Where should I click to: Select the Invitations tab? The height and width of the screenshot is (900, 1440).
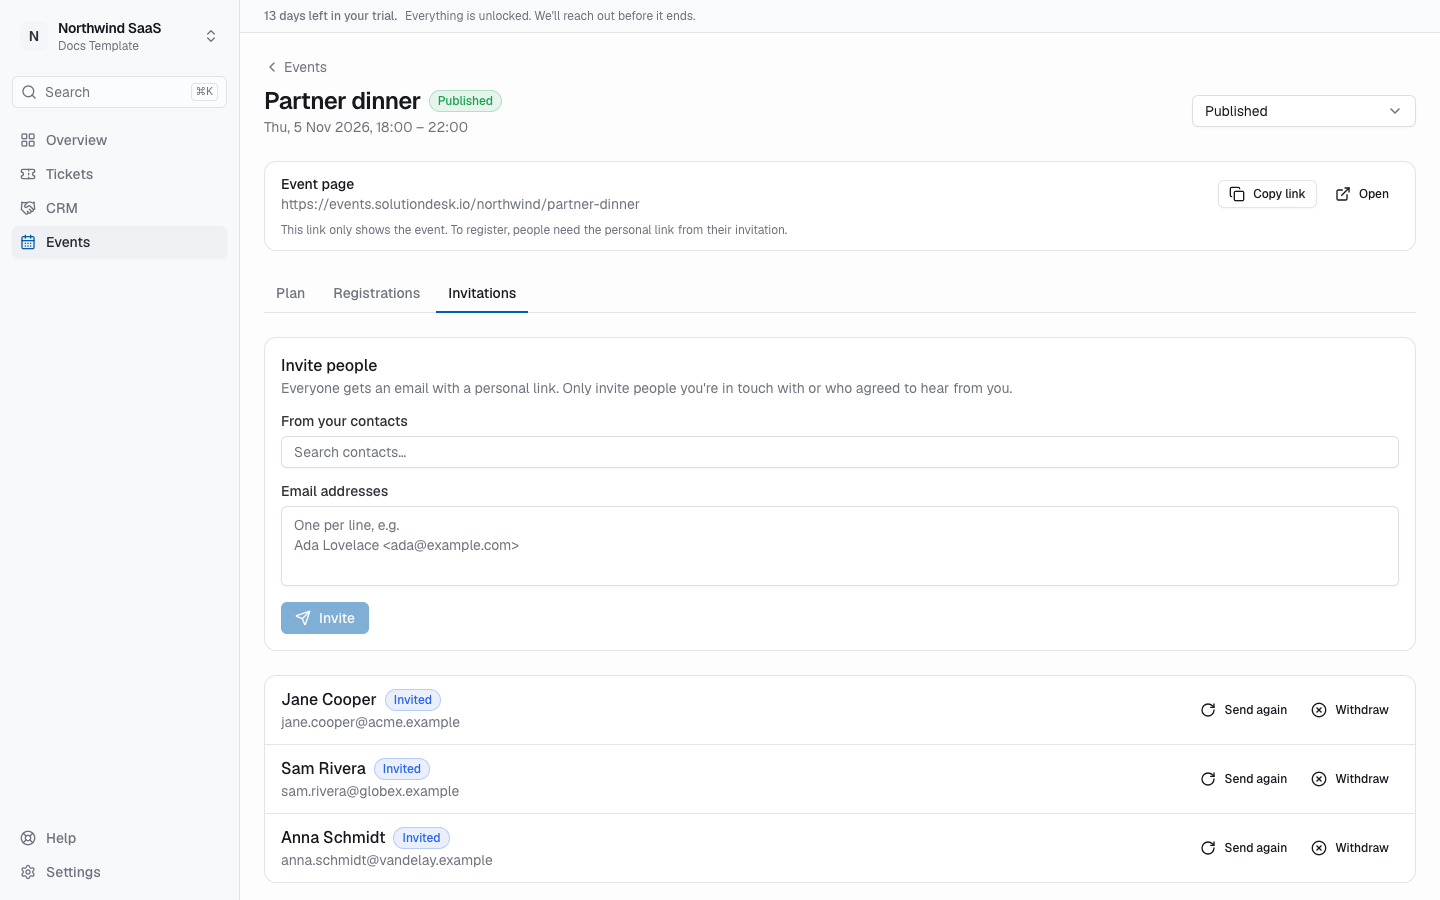click(482, 293)
